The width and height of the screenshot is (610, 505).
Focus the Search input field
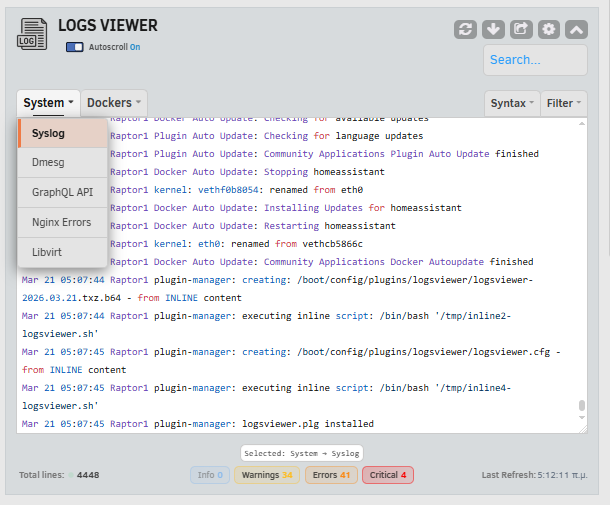click(535, 60)
